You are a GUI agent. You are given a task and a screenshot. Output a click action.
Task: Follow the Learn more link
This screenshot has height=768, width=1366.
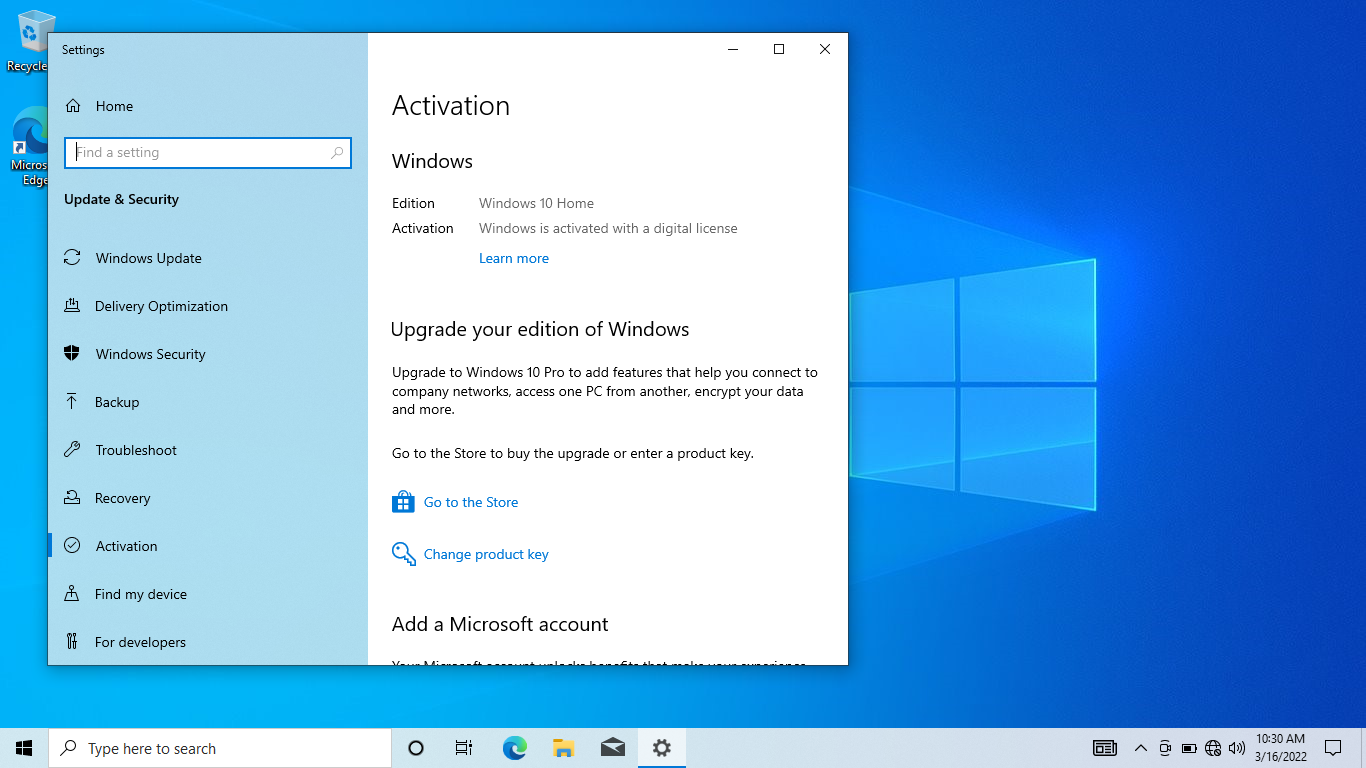(514, 258)
